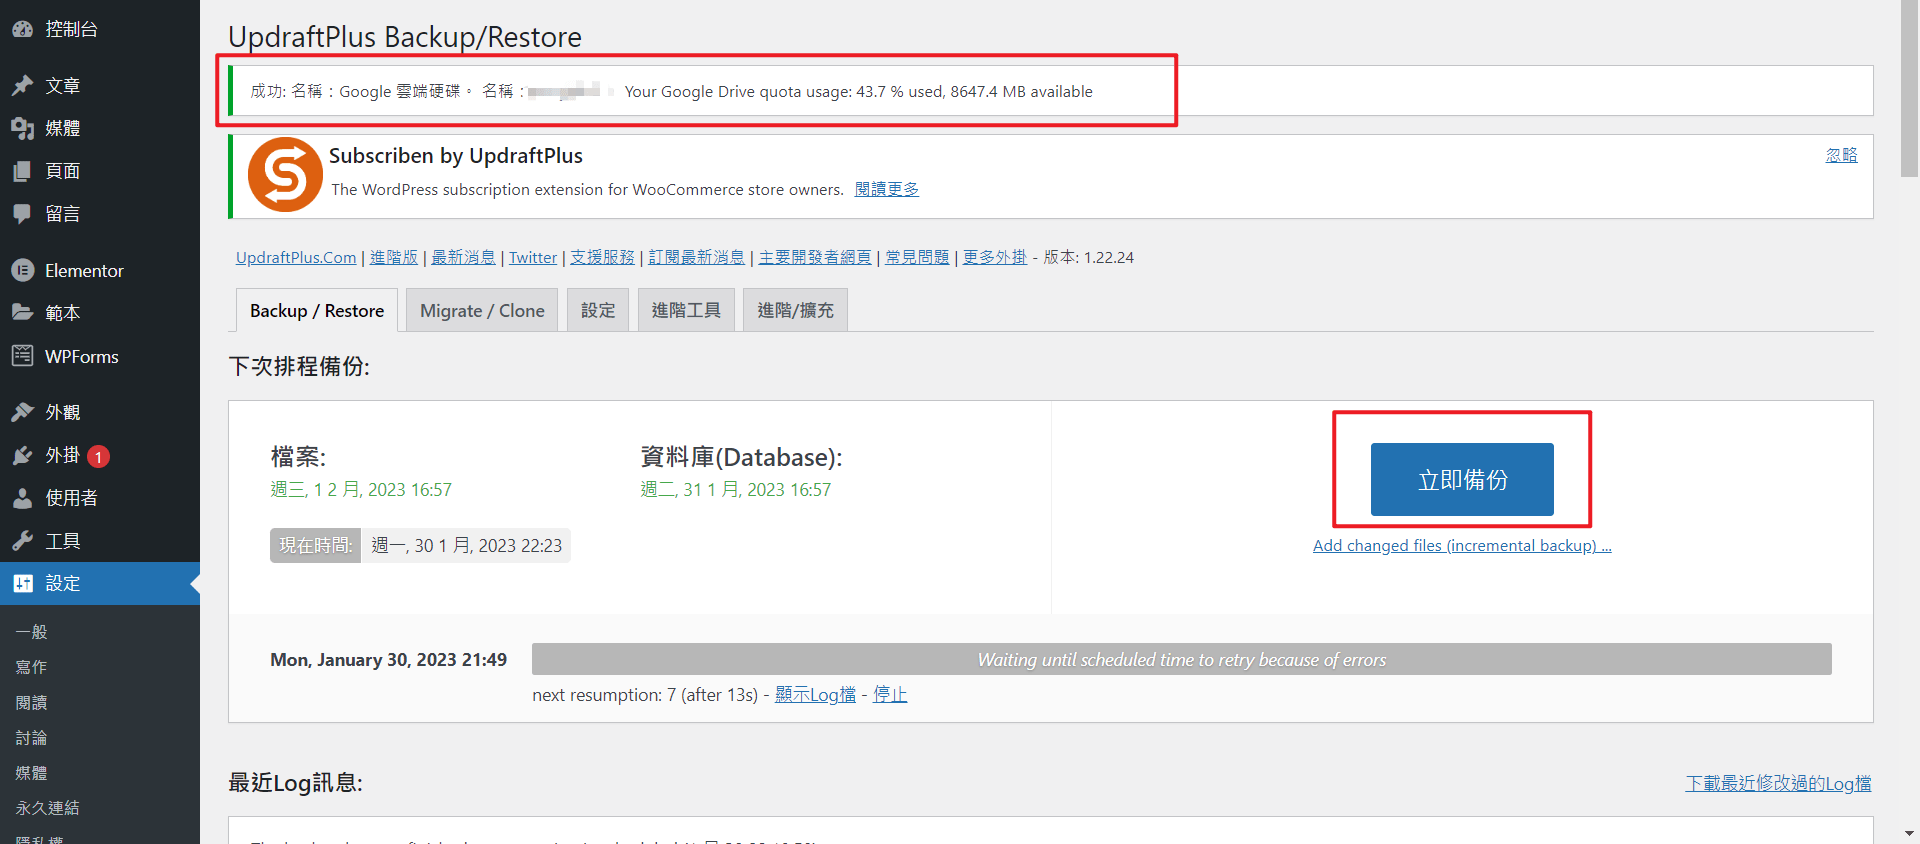Click 顯示Log檔 show log link
Viewport: 1920px width, 844px height.
coord(815,695)
